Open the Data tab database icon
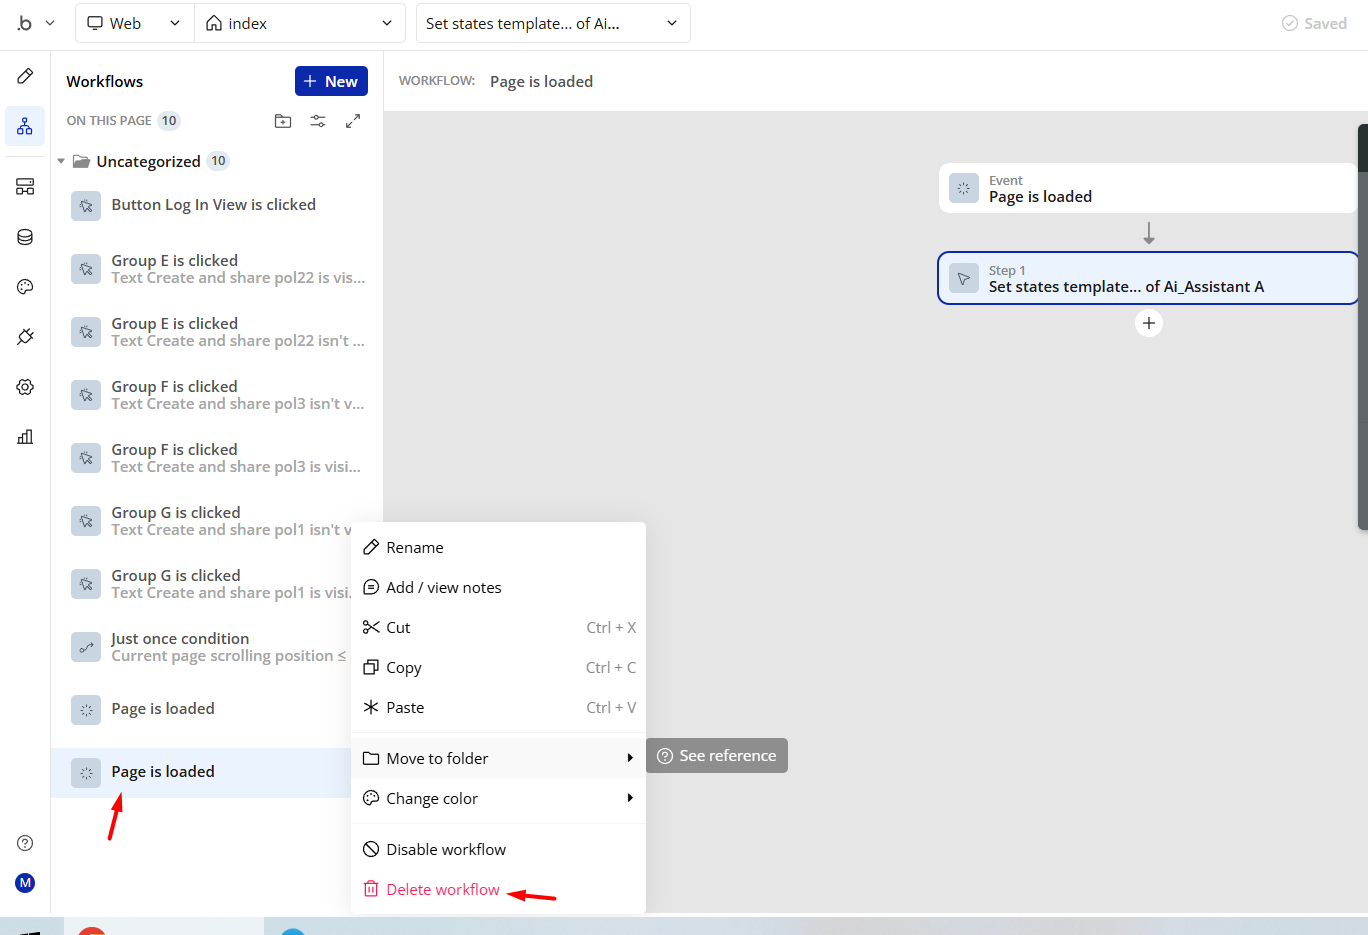This screenshot has height=935, width=1368. pyautogui.click(x=25, y=237)
